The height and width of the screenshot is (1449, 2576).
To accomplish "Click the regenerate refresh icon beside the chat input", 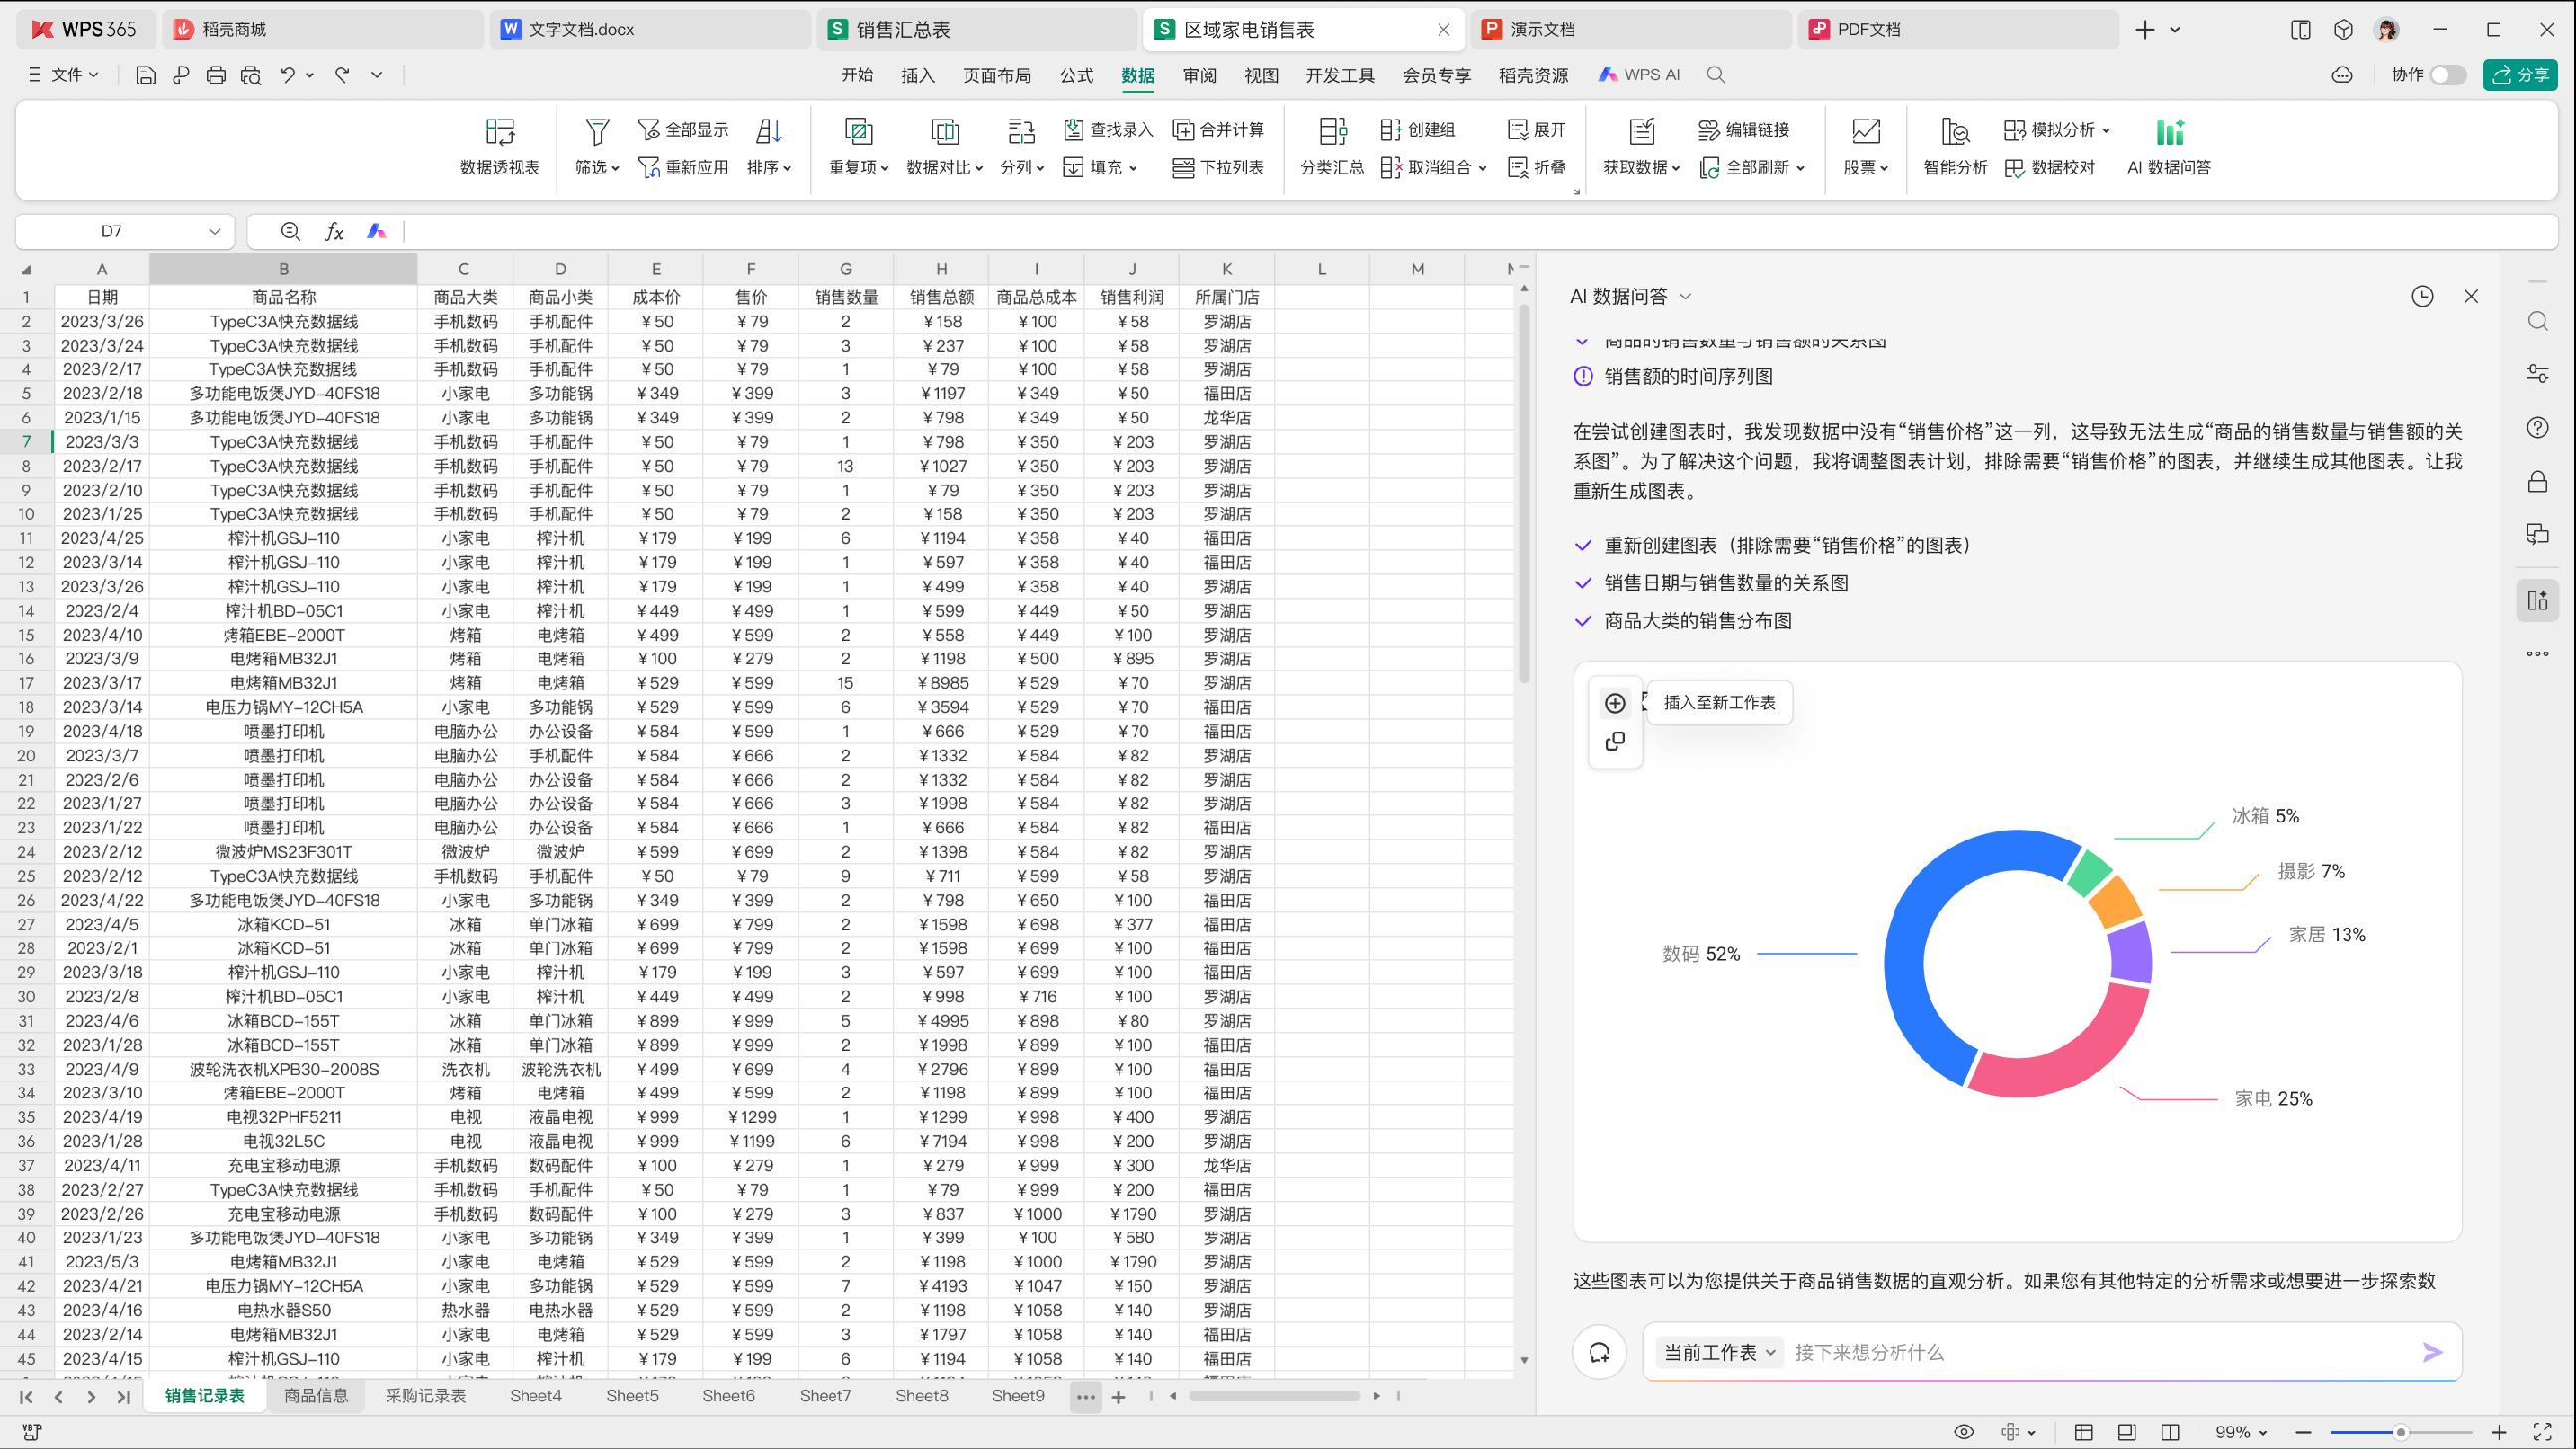I will pyautogui.click(x=1599, y=1352).
